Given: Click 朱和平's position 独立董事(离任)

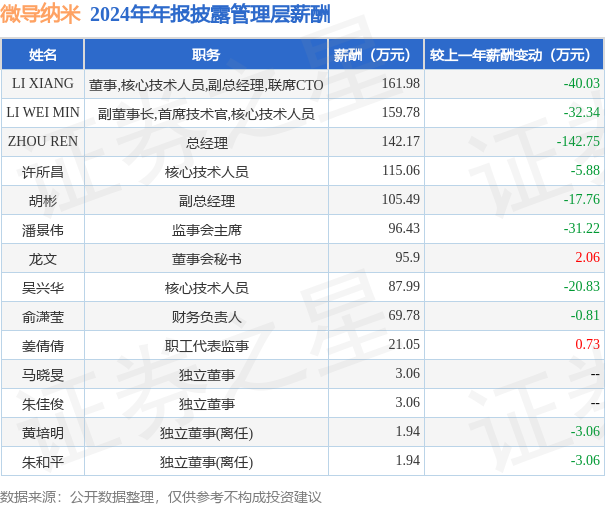Looking at the screenshot, I should 206,462.
